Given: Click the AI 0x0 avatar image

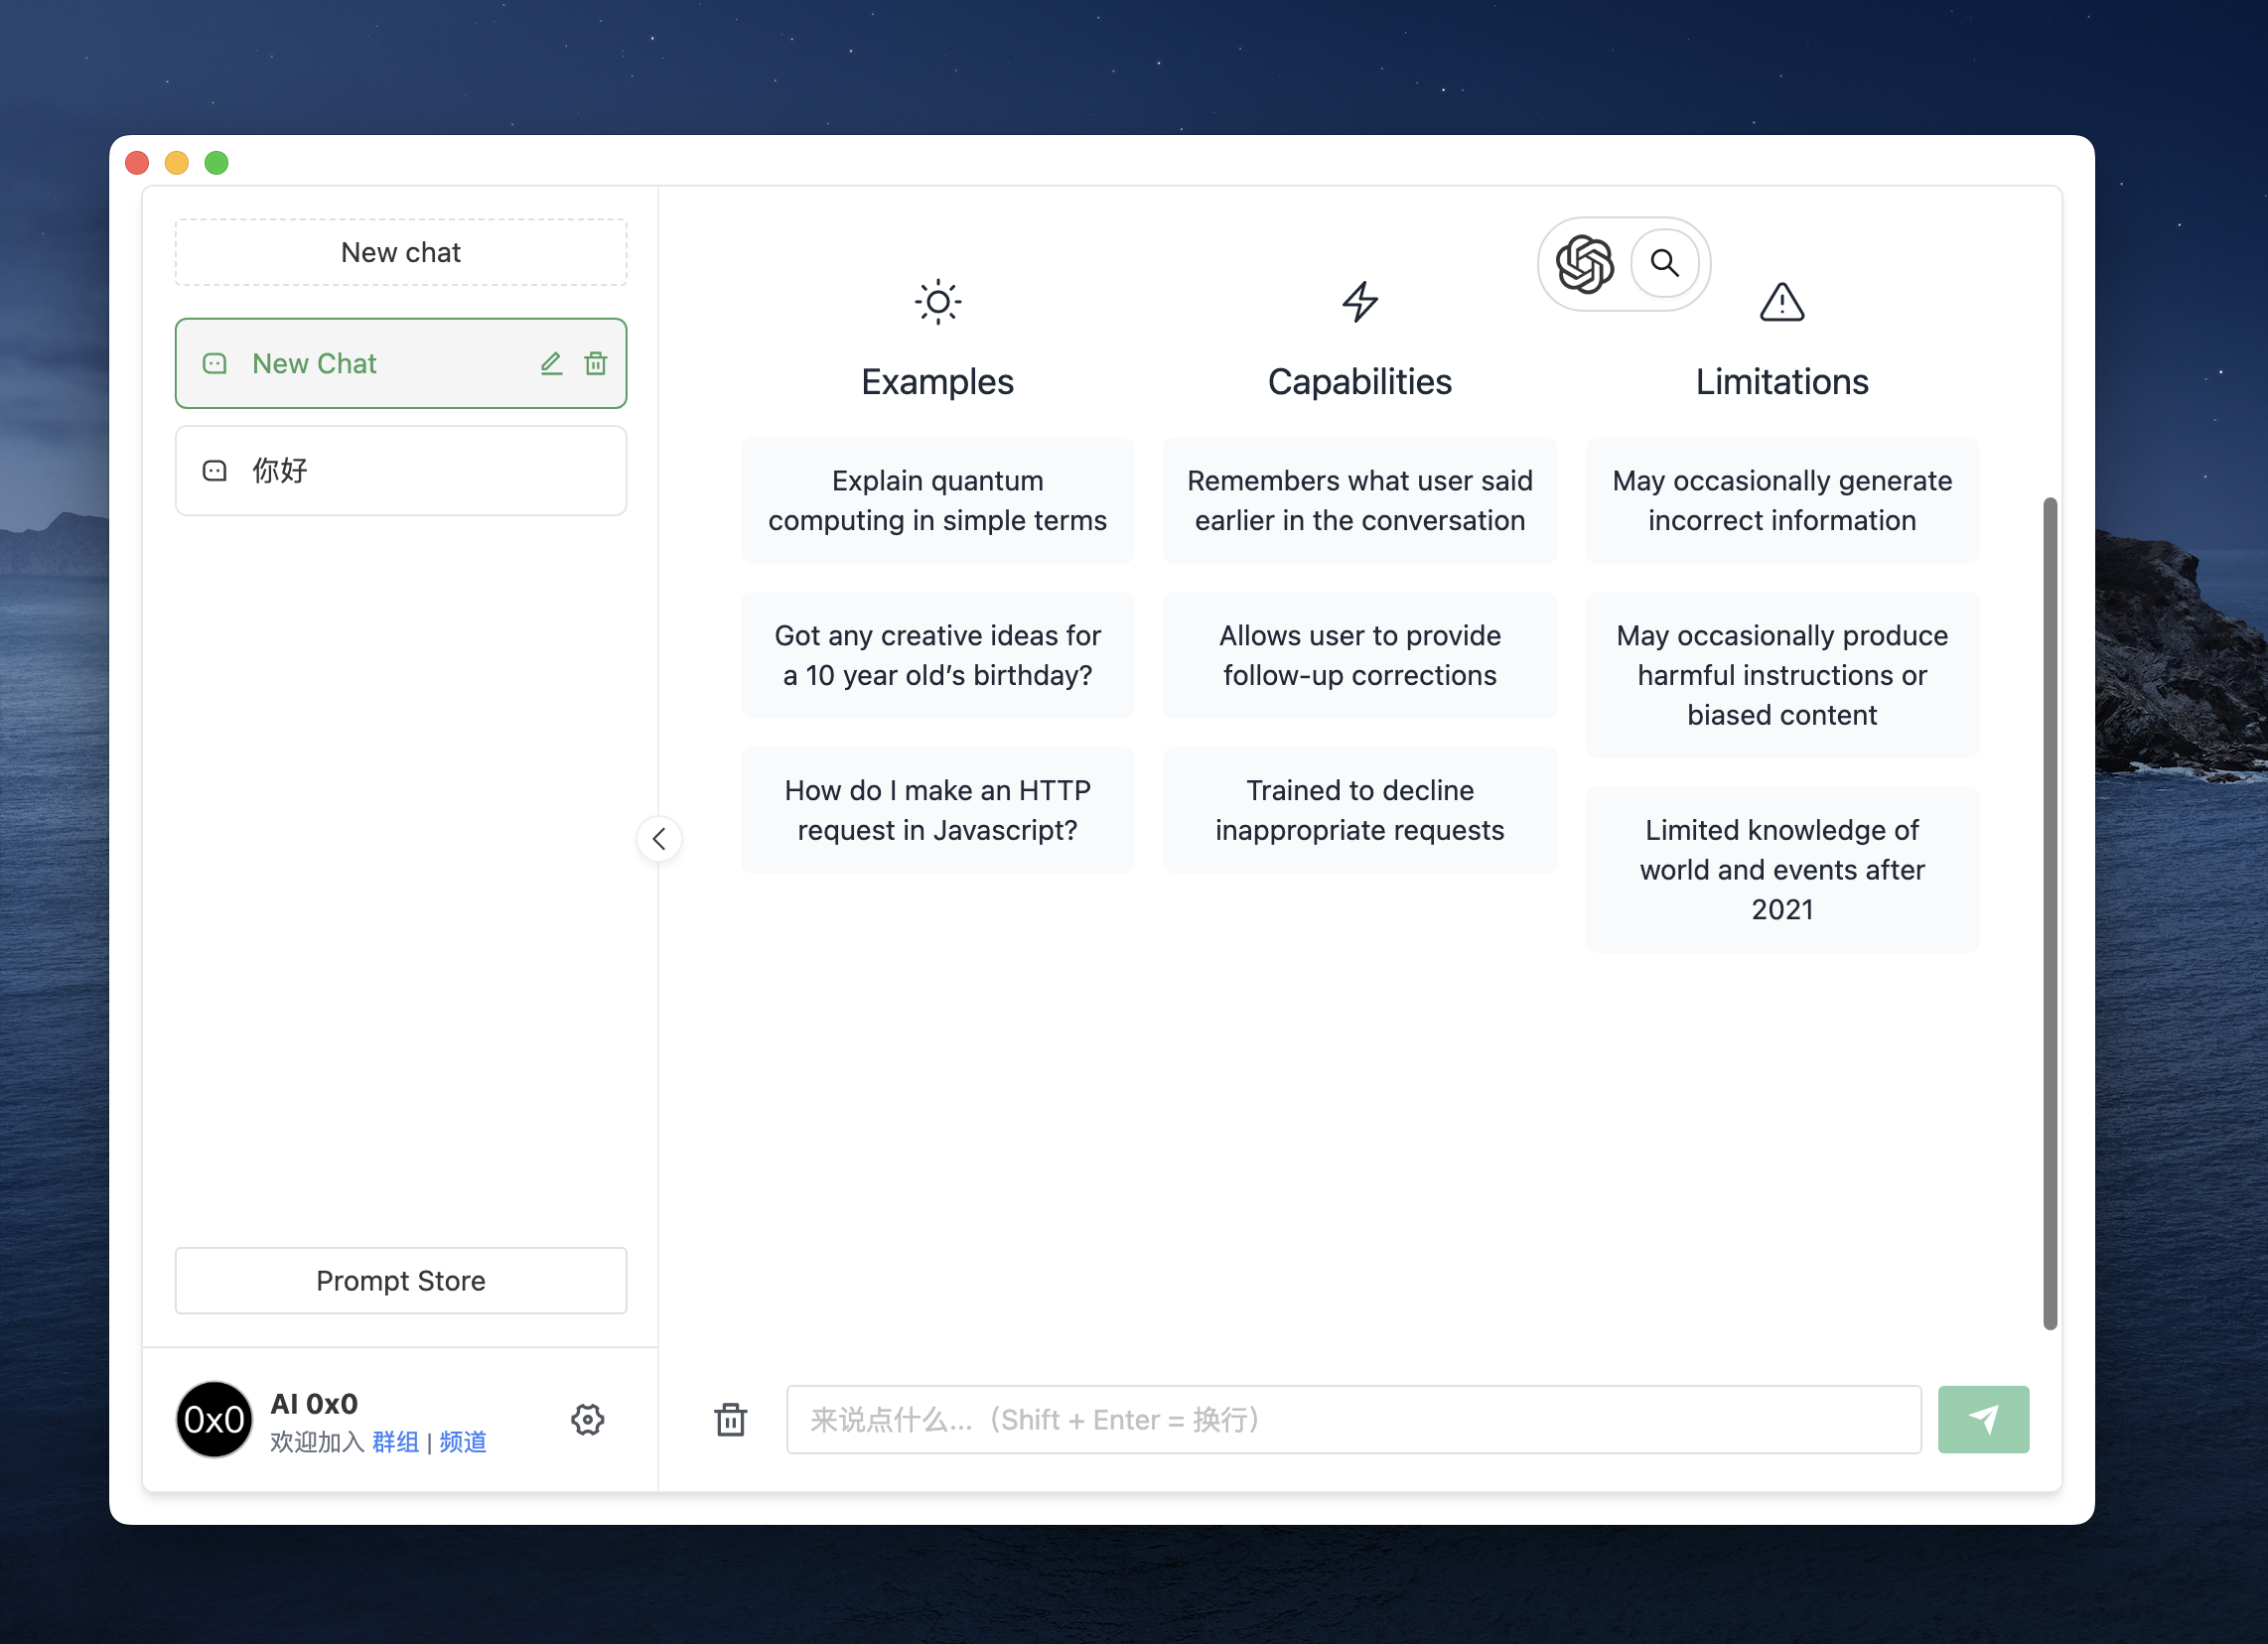Looking at the screenshot, I should click(x=214, y=1419).
